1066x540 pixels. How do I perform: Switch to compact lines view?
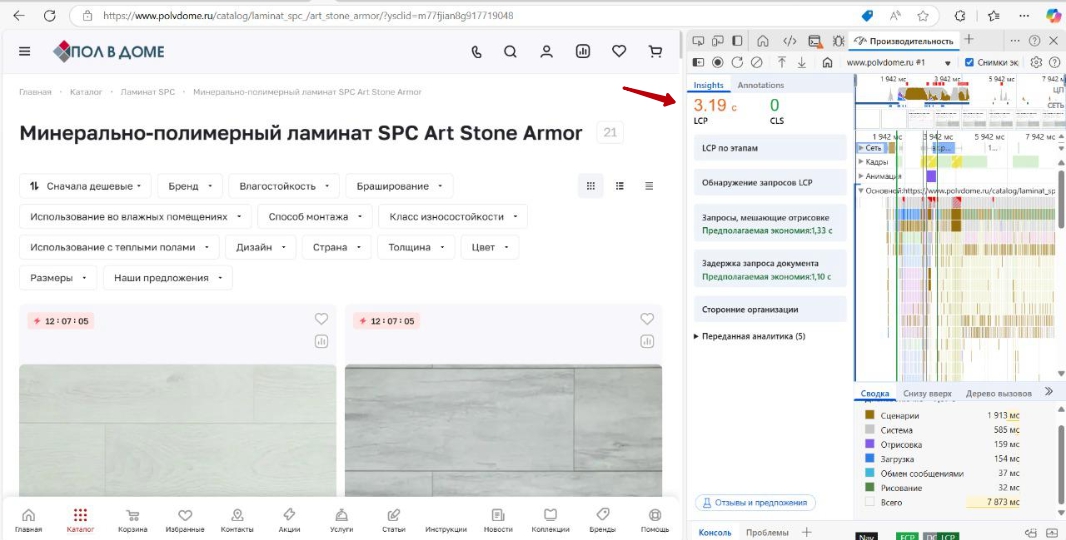pos(649,186)
